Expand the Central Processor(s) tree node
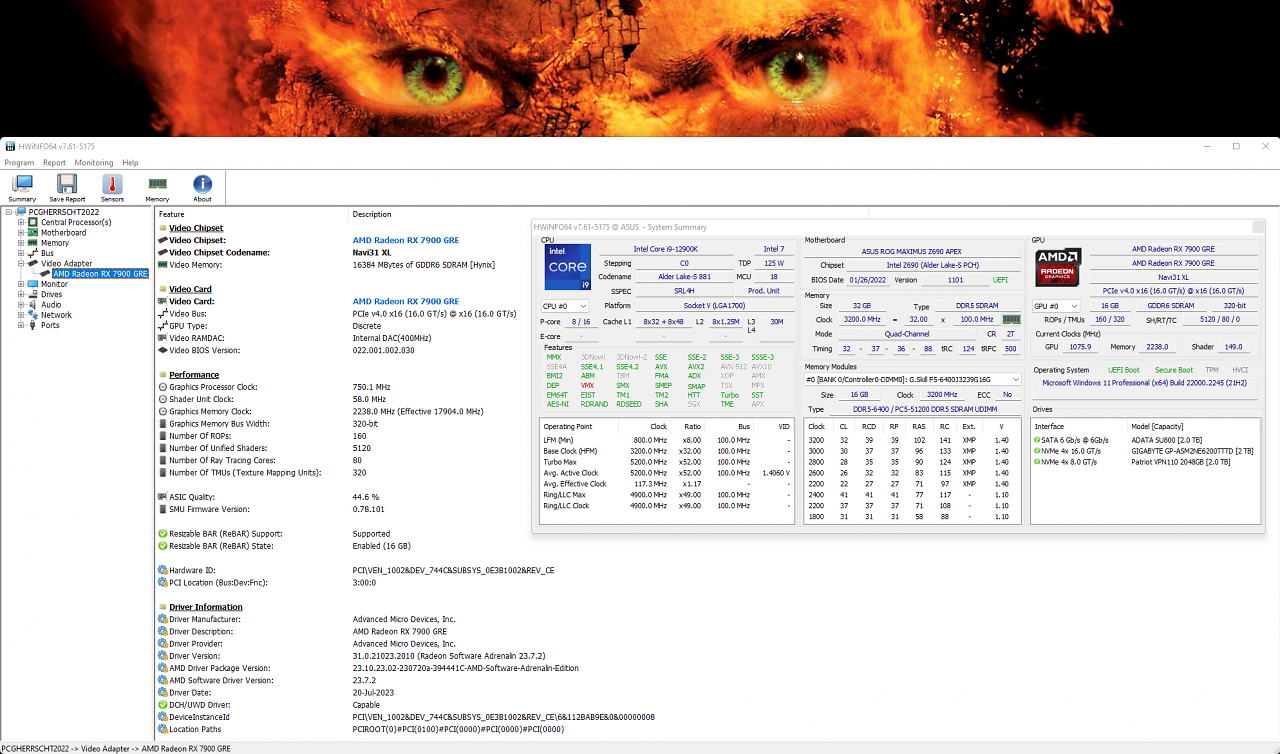This screenshot has width=1280, height=754. pos(21,222)
